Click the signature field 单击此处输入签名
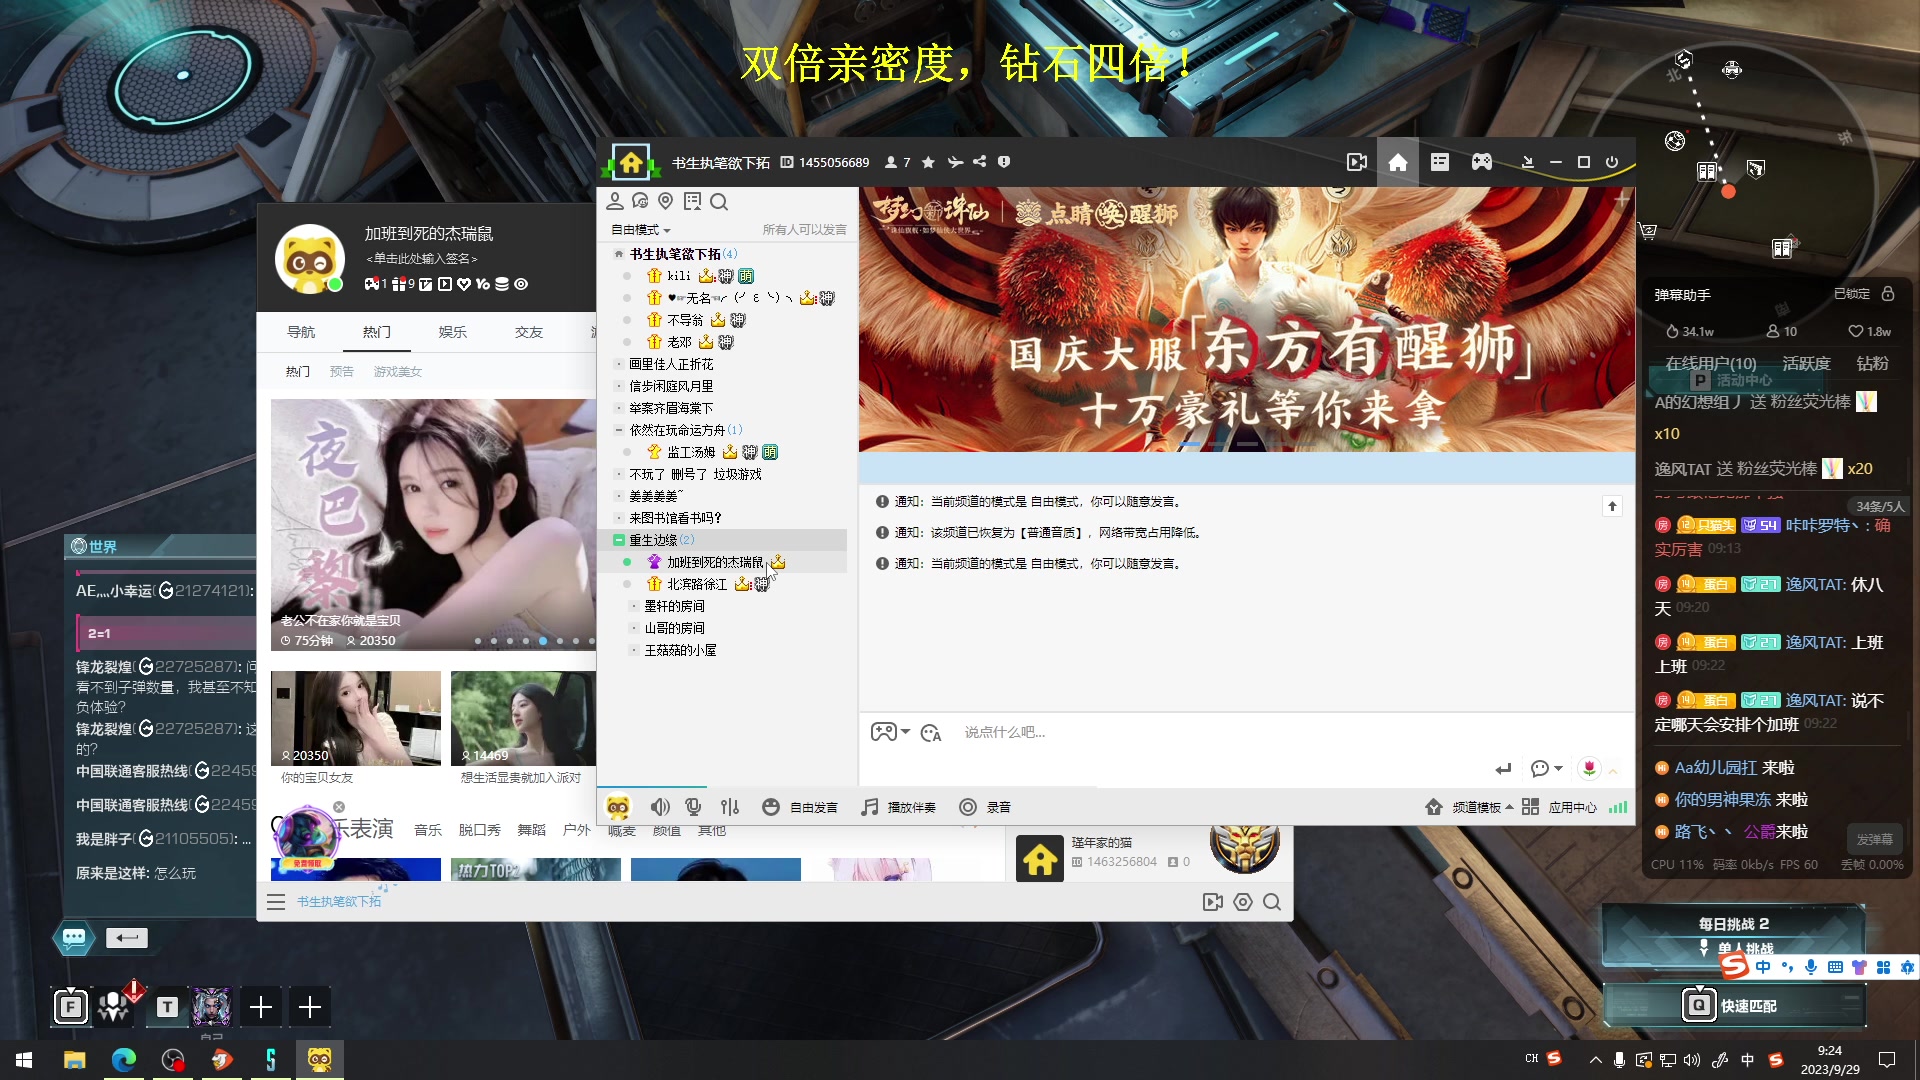 point(421,258)
